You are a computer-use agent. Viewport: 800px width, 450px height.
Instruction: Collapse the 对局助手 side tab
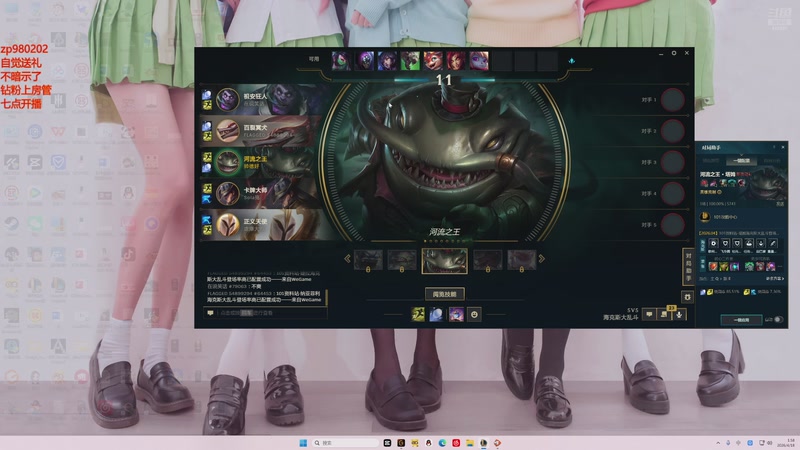688,267
